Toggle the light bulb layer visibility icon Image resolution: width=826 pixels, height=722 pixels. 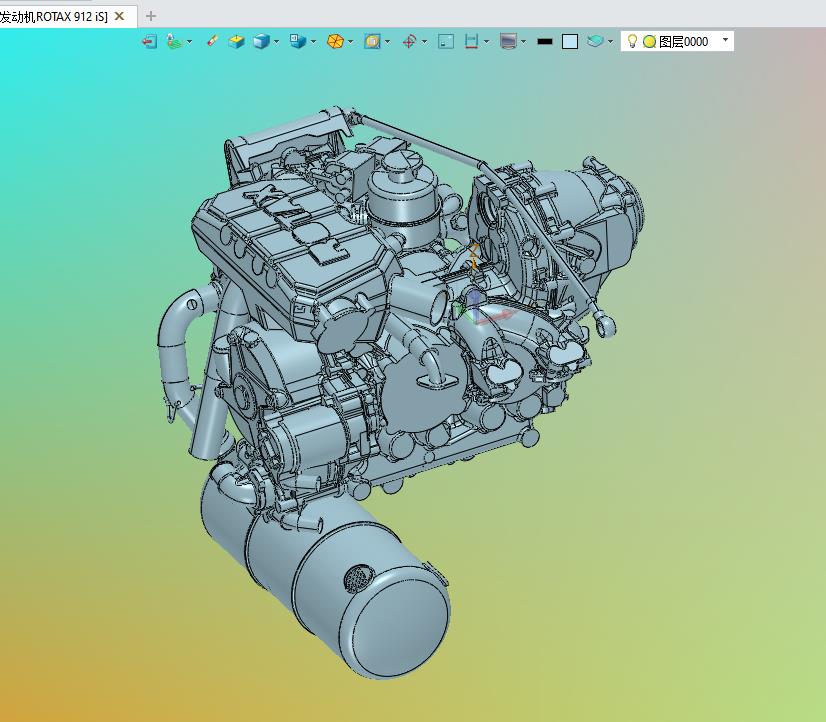point(632,41)
